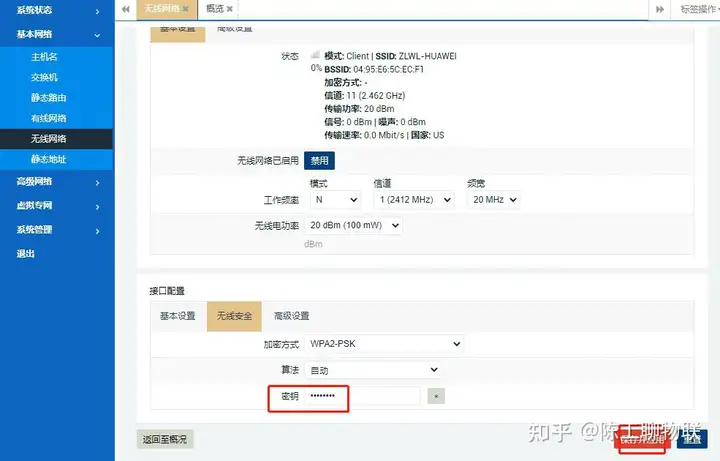This screenshot has width=720, height=461.
Task: Open the 加密方式 WPA2-PSK dropdown
Action: click(x=384, y=344)
